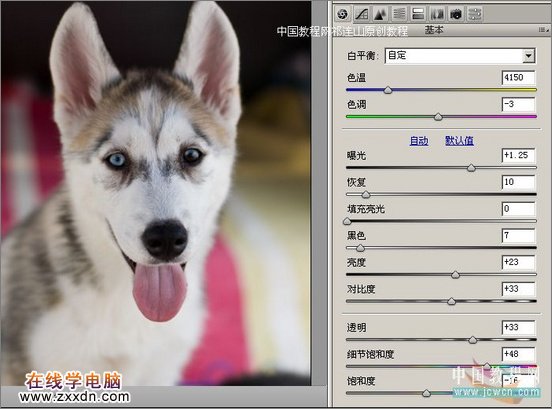Click the 默认值 link

pos(459,141)
